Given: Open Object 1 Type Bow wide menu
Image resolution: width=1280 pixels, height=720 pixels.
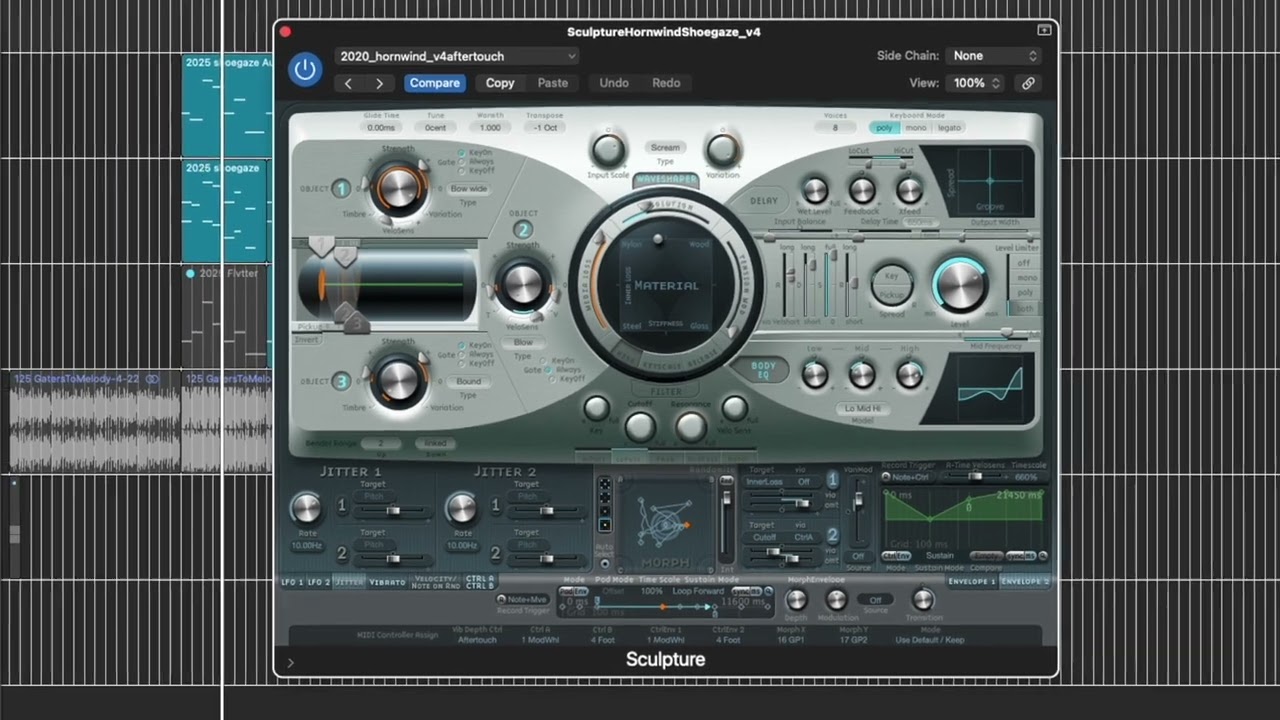Looking at the screenshot, I should (x=467, y=189).
